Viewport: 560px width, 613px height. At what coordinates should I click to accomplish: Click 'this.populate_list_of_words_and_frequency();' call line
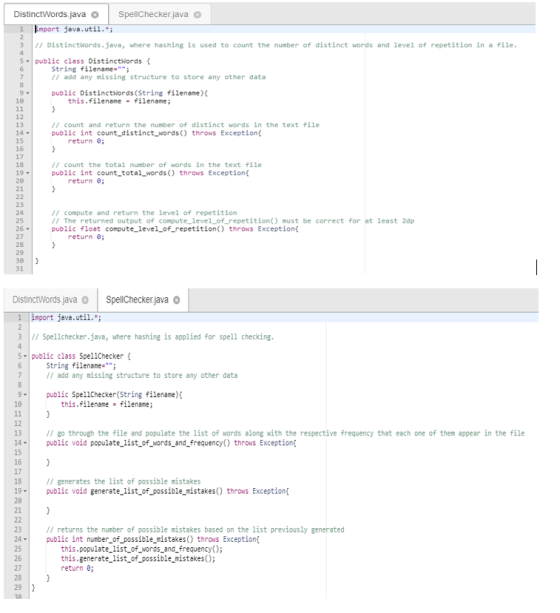point(142,549)
